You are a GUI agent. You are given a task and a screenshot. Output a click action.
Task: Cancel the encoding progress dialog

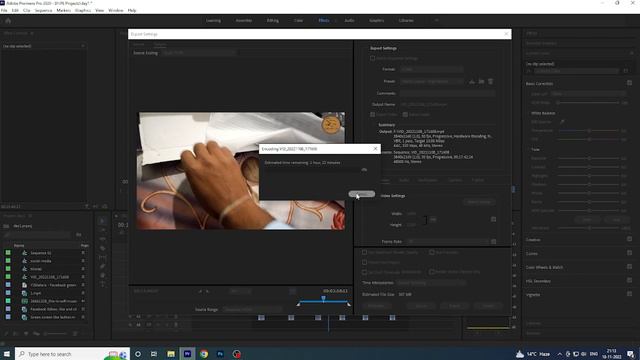pyautogui.click(x=362, y=194)
